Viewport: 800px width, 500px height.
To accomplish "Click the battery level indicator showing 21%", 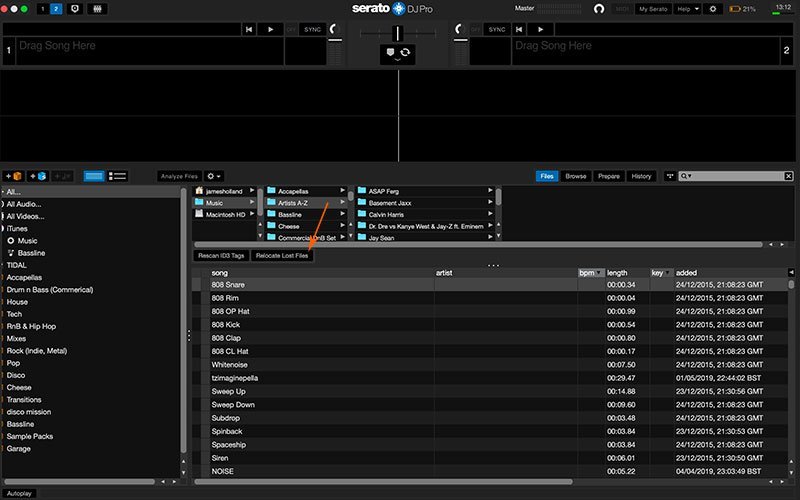I will coord(742,9).
